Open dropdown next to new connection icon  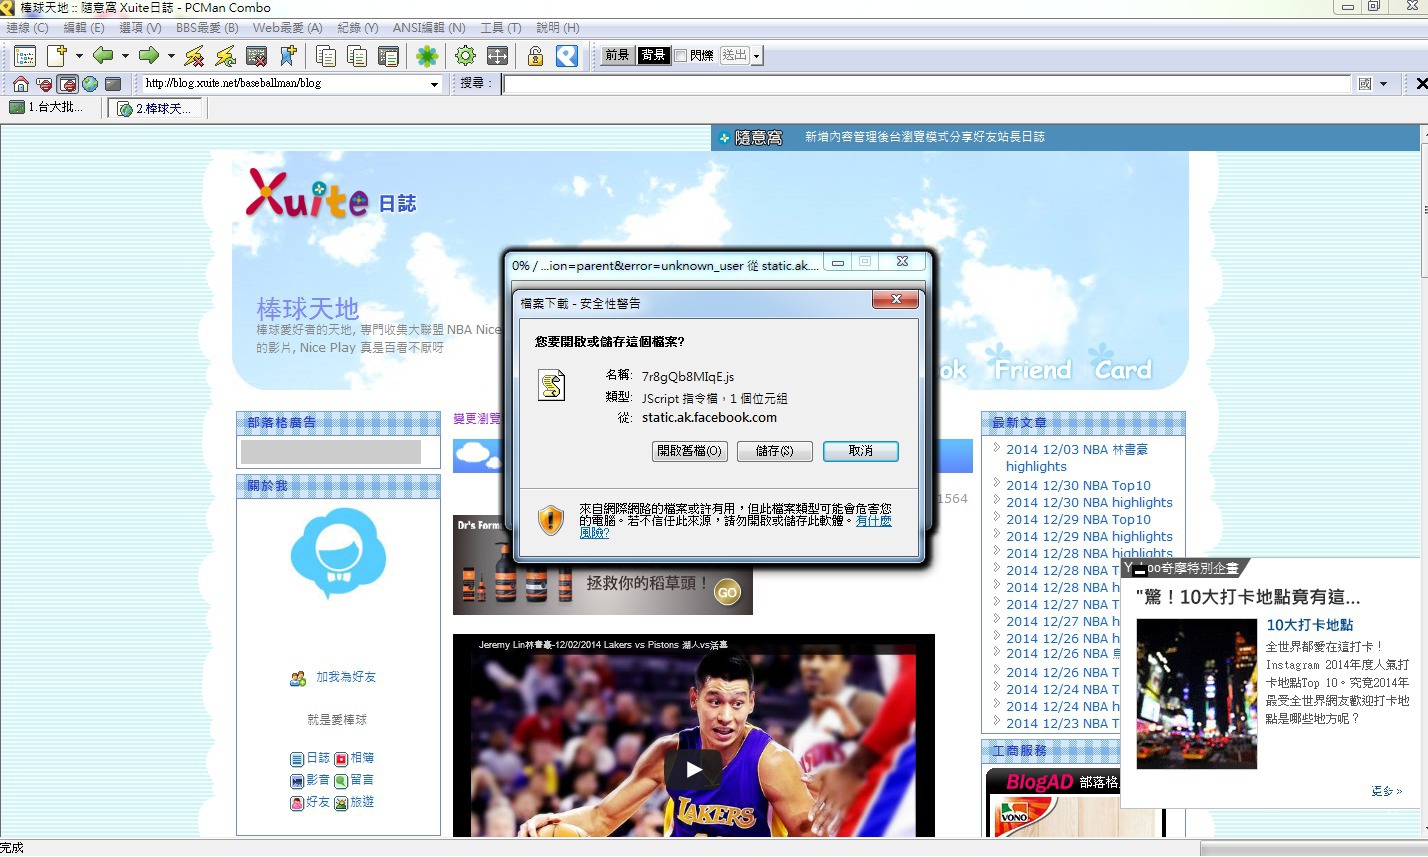(x=79, y=56)
